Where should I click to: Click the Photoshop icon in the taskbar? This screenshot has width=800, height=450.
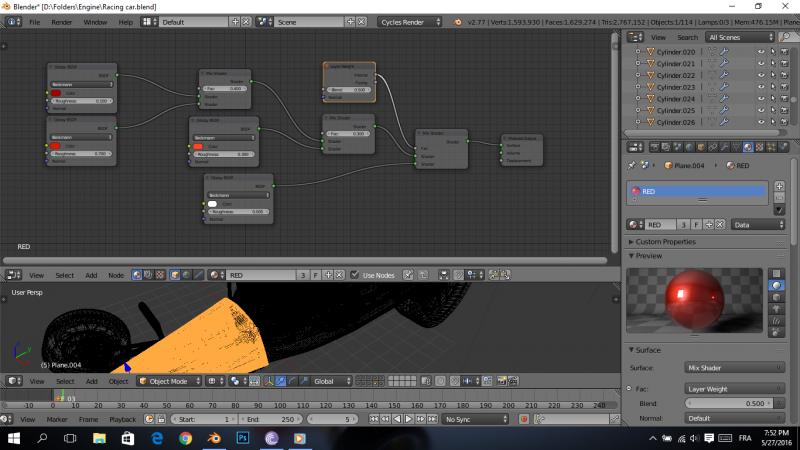[x=242, y=438]
